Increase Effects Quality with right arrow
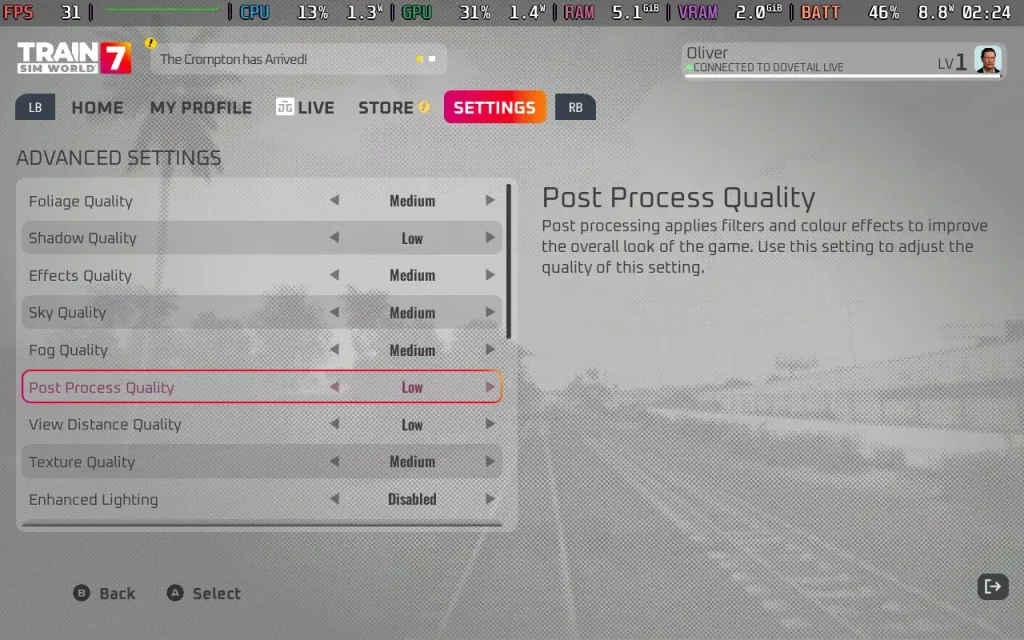The width and height of the screenshot is (1024, 640). coord(490,275)
